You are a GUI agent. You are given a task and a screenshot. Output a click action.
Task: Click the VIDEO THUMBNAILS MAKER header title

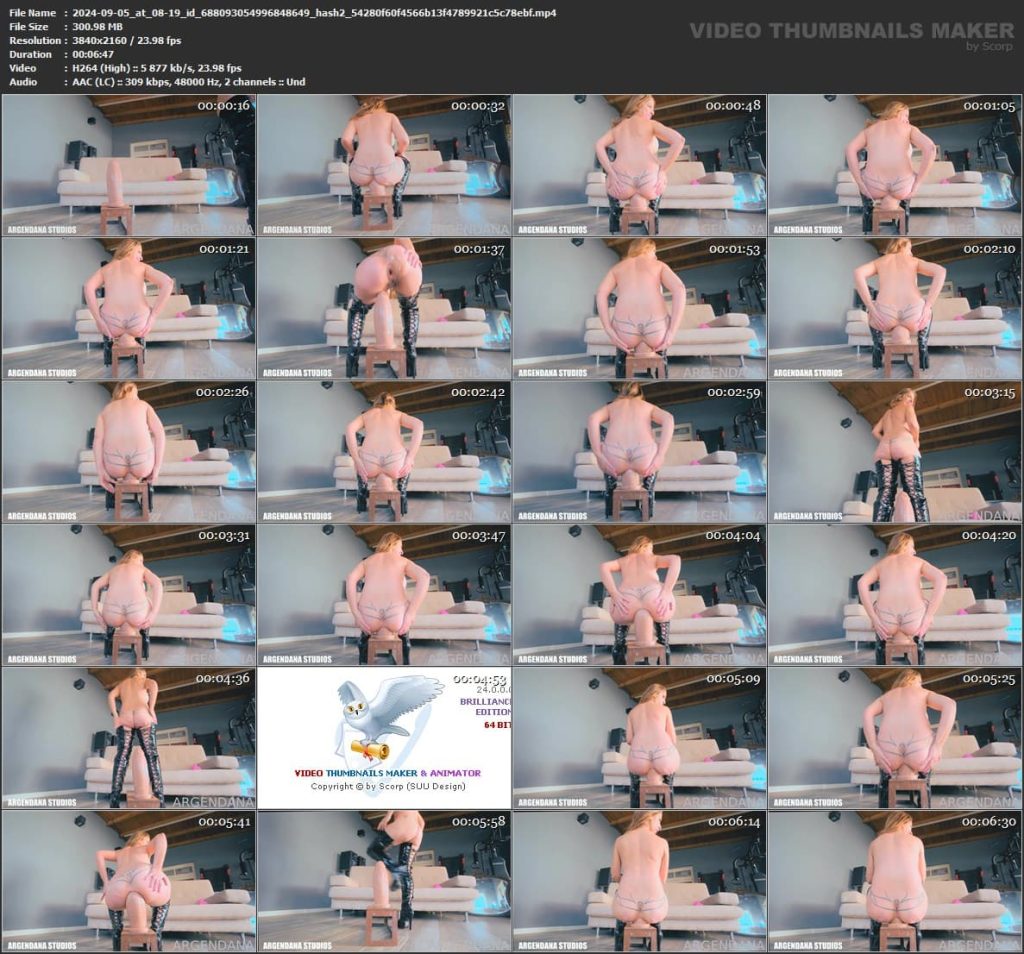(x=851, y=31)
